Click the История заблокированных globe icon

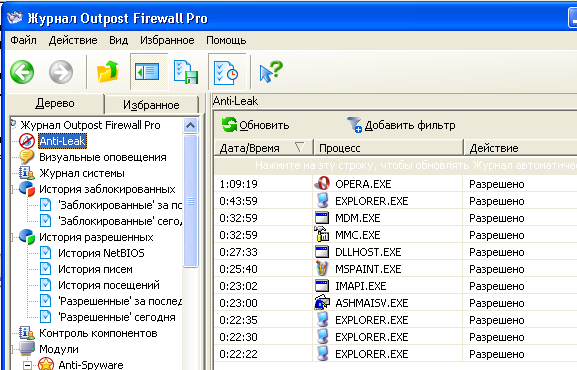(x=27, y=188)
